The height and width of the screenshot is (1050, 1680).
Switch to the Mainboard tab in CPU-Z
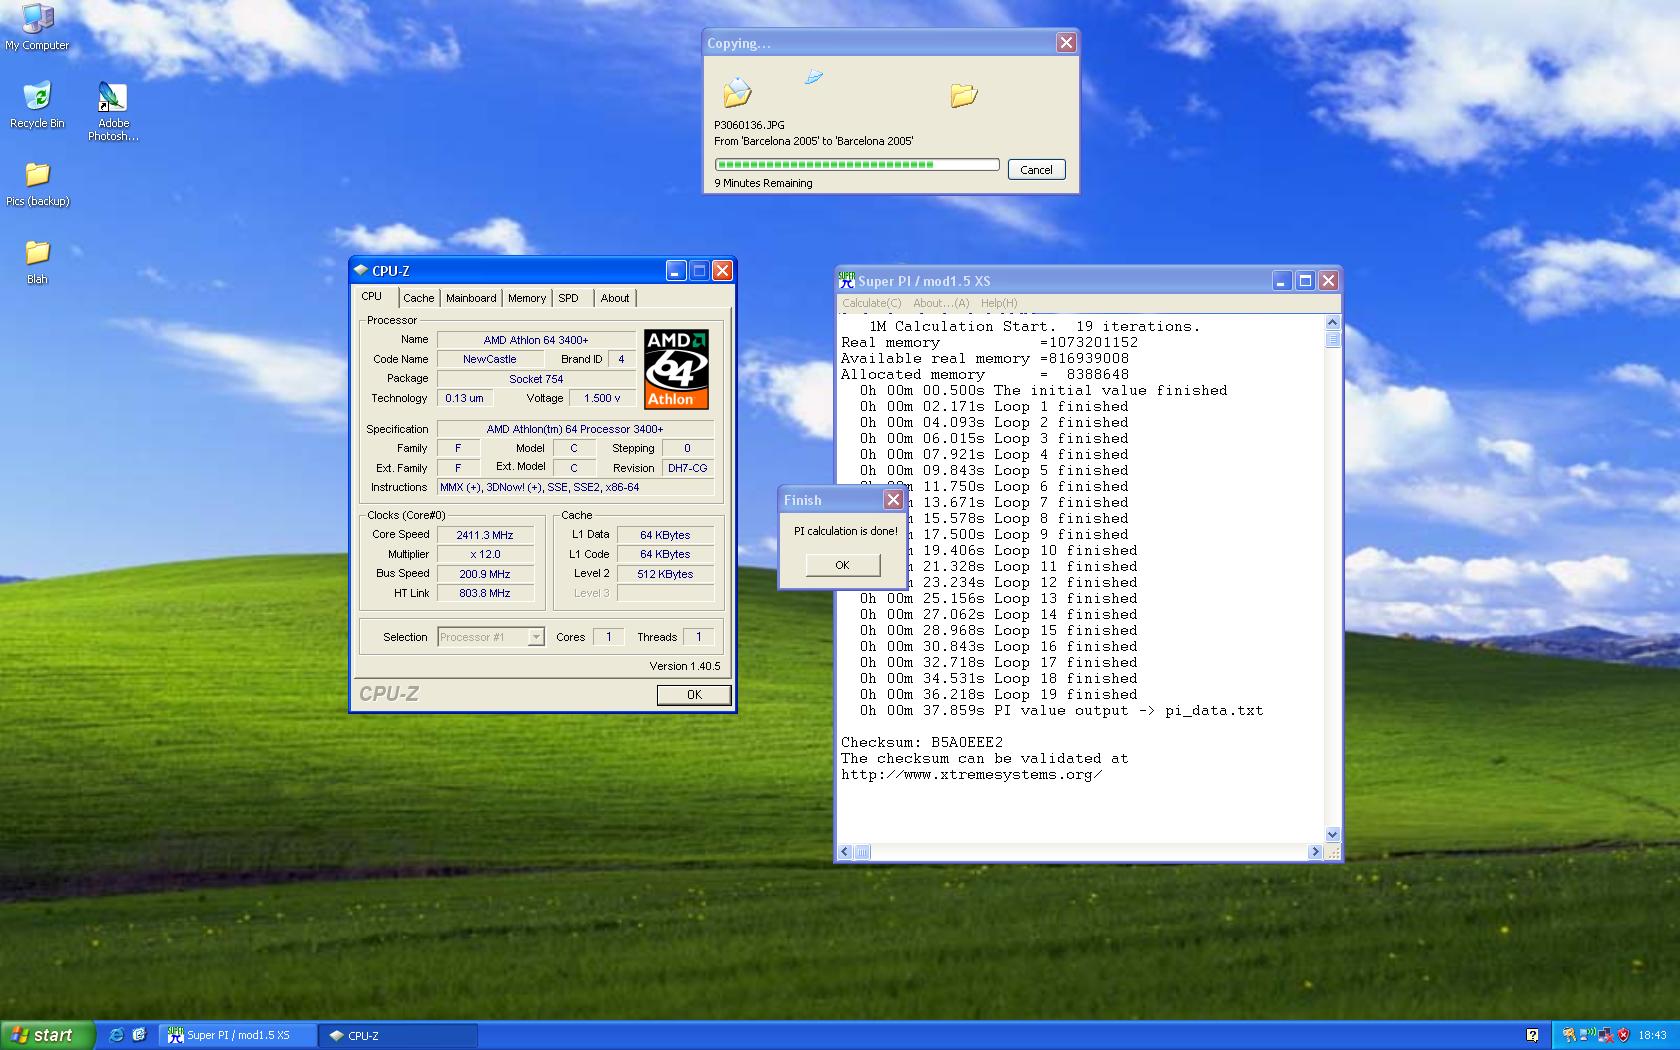click(x=471, y=298)
